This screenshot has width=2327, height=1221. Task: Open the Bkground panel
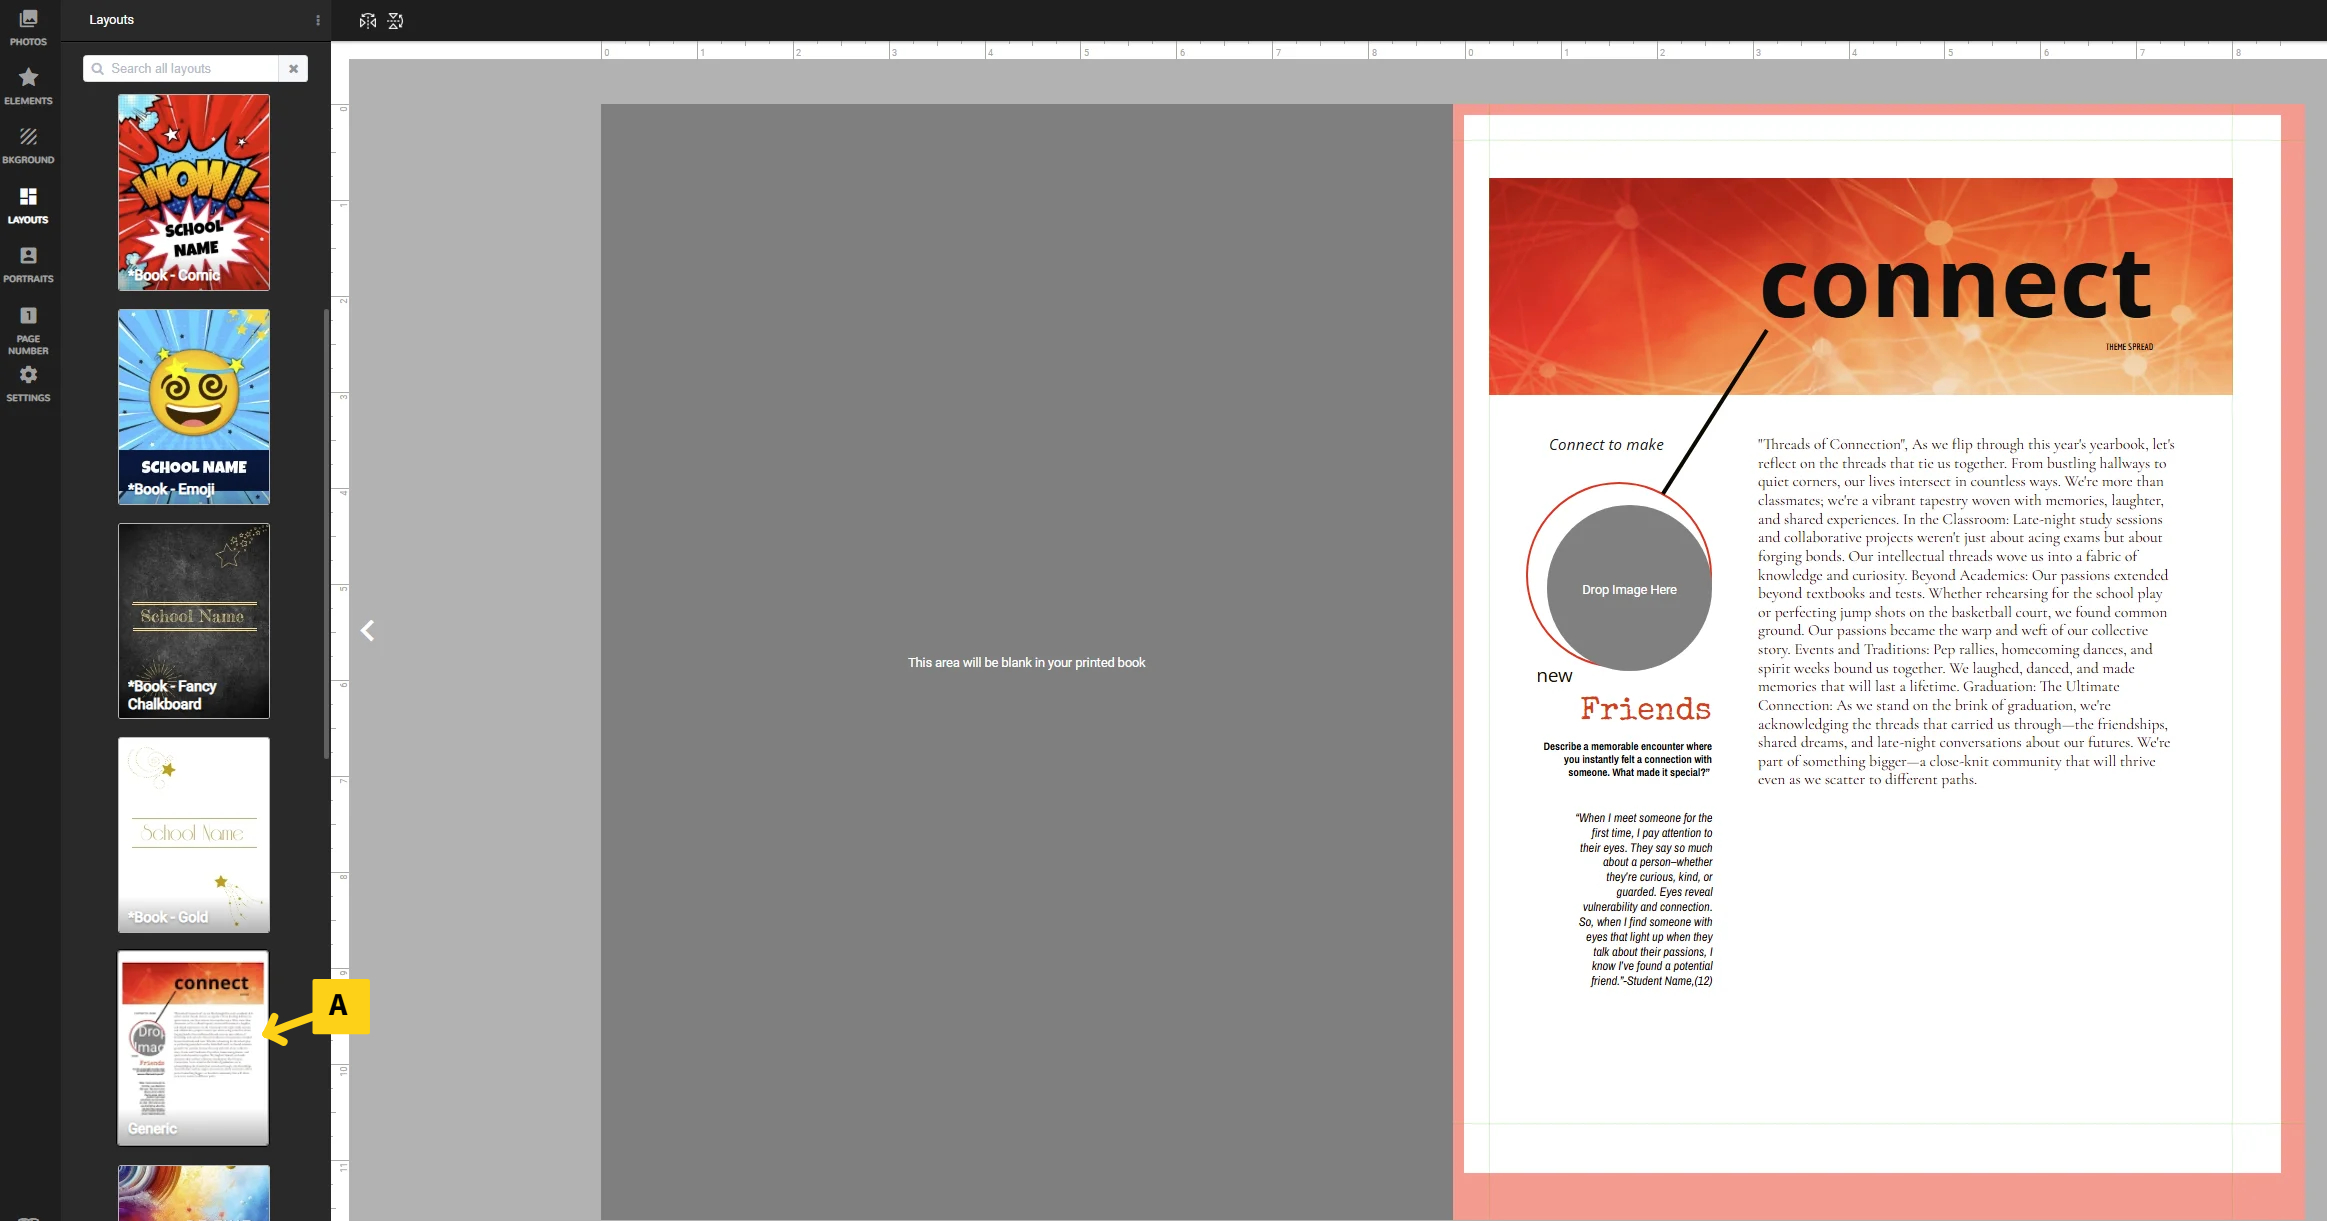tap(28, 144)
